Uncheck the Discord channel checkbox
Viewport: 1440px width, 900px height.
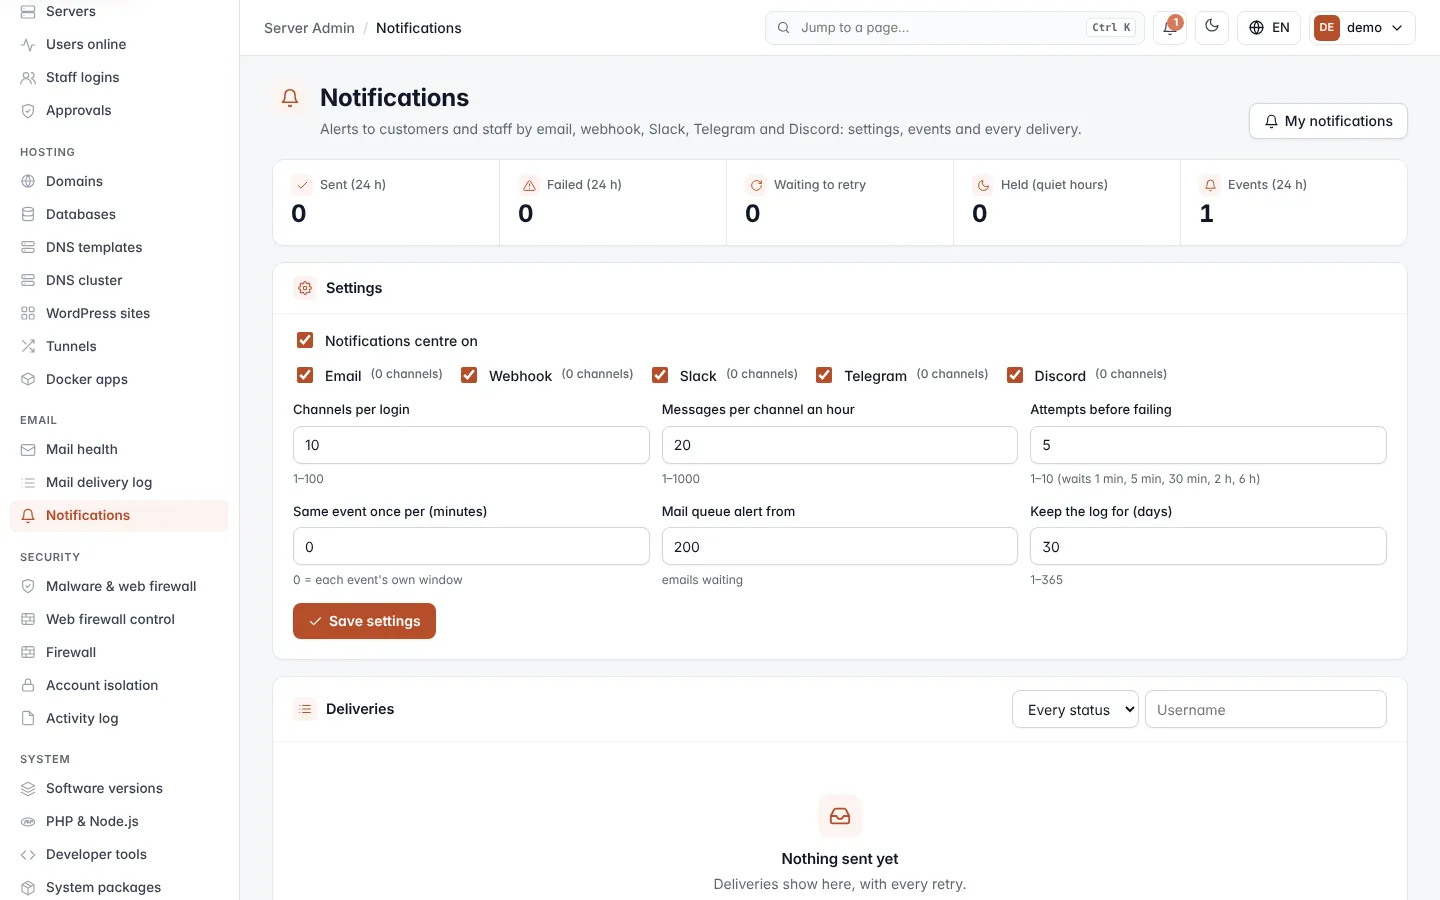[1015, 375]
